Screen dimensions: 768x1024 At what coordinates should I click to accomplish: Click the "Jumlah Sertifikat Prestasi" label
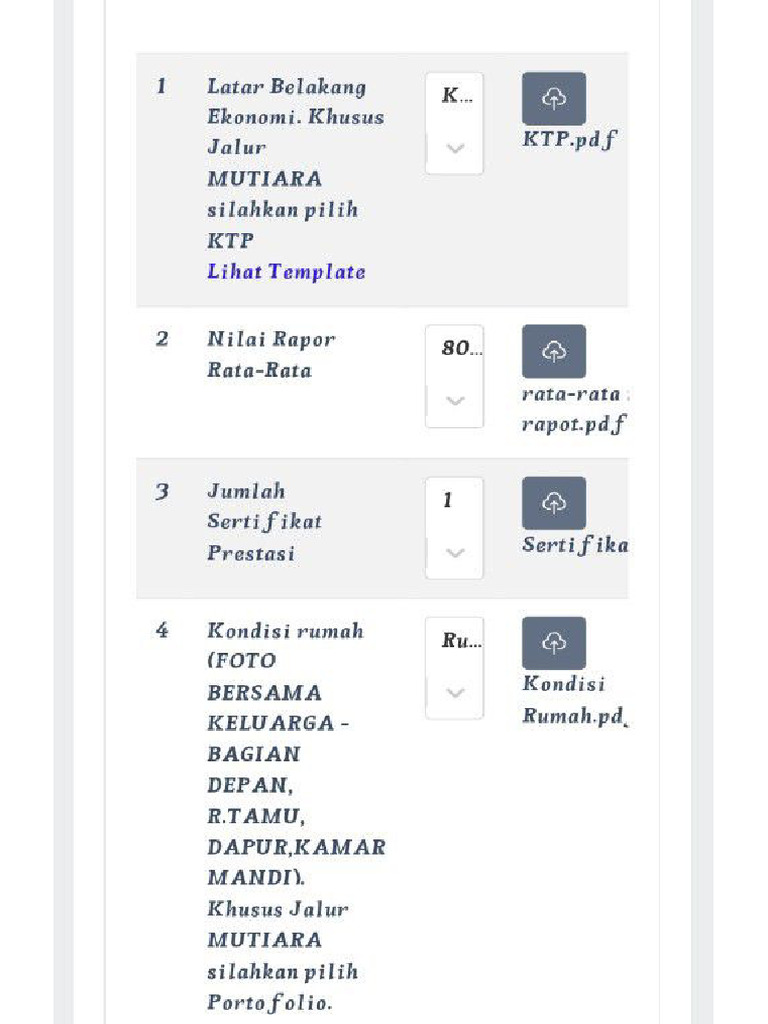click(x=264, y=522)
